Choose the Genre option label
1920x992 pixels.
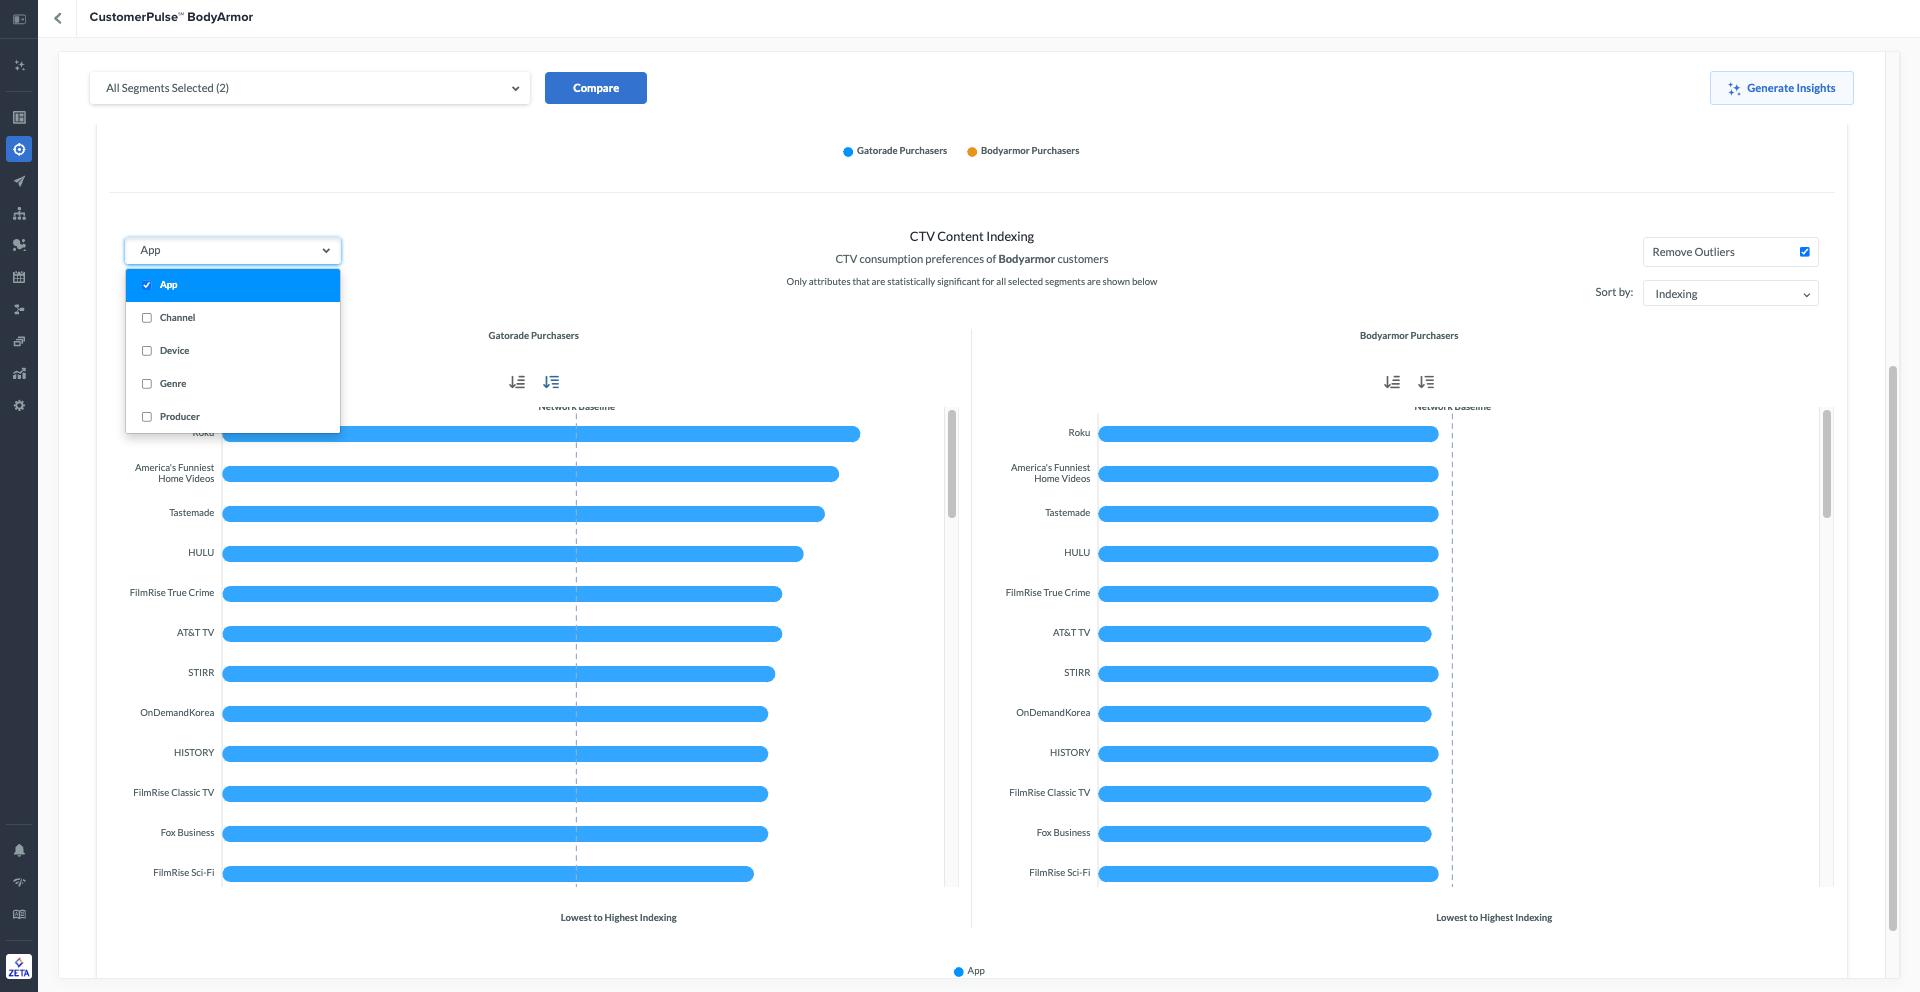(173, 384)
